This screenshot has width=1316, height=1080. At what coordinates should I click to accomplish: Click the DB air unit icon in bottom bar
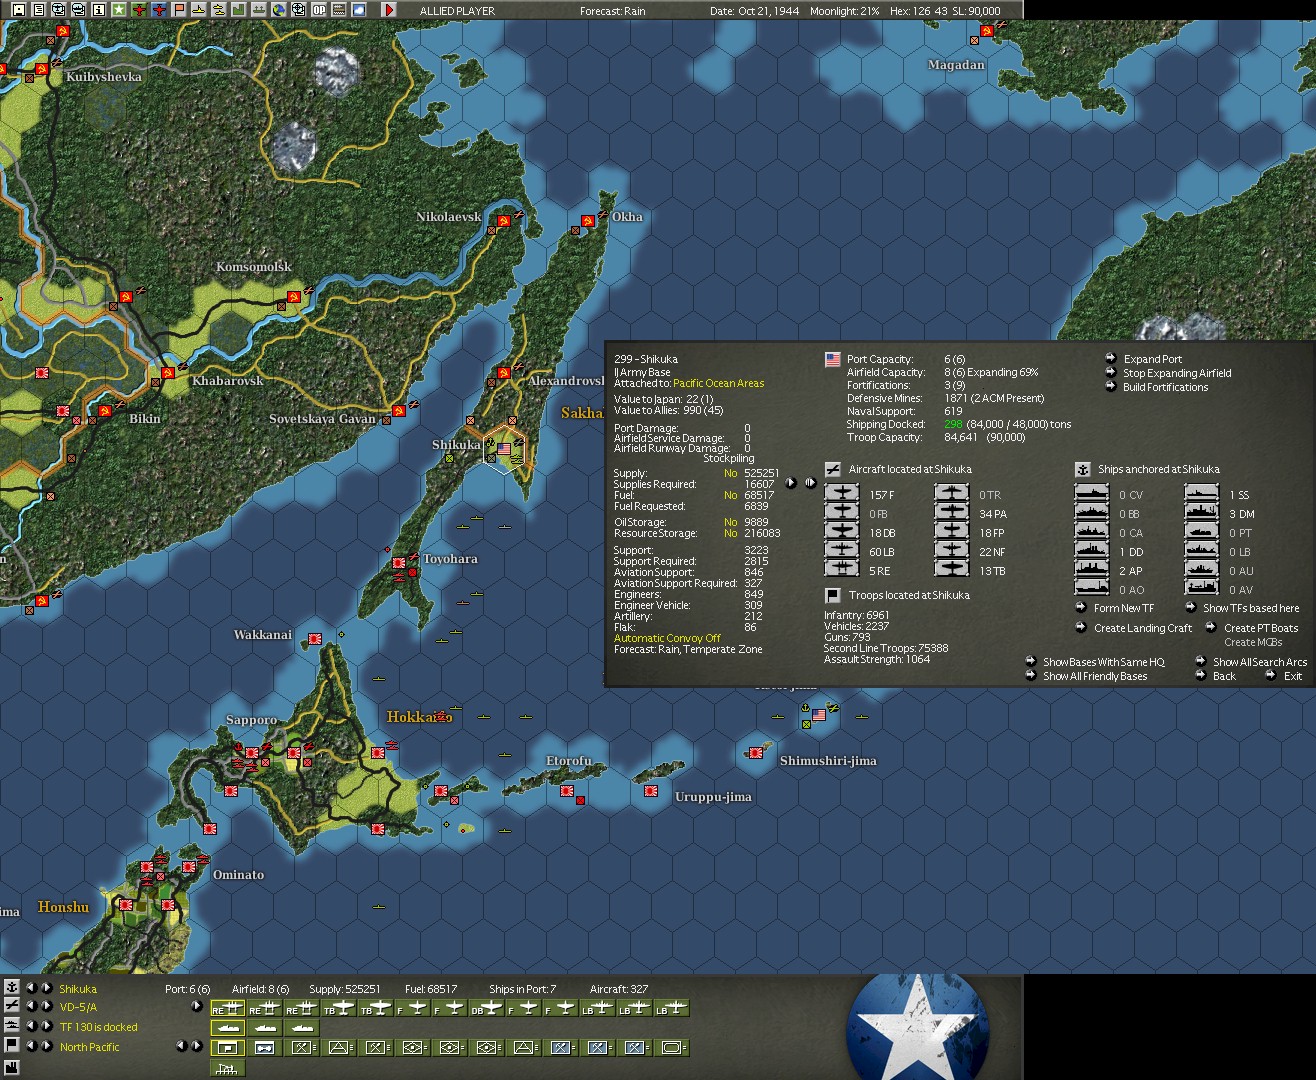click(486, 1008)
